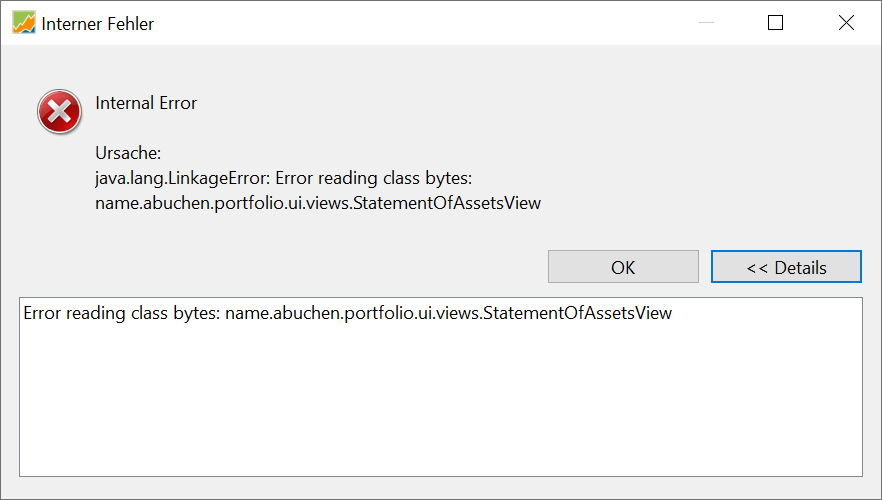The width and height of the screenshot is (882, 500).
Task: Click the gray area right of Internal Error heading
Action: (x=500, y=103)
